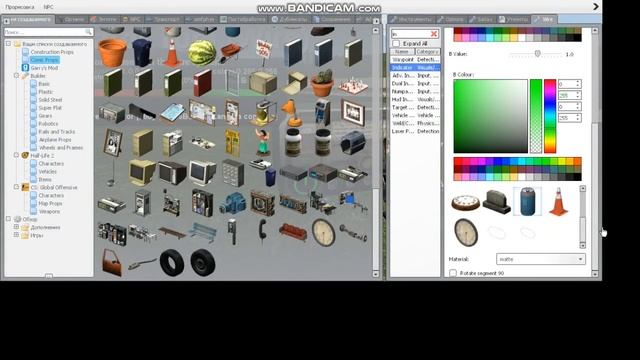
Task: Select the Laser P... Detection tool row
Action: coord(415,131)
